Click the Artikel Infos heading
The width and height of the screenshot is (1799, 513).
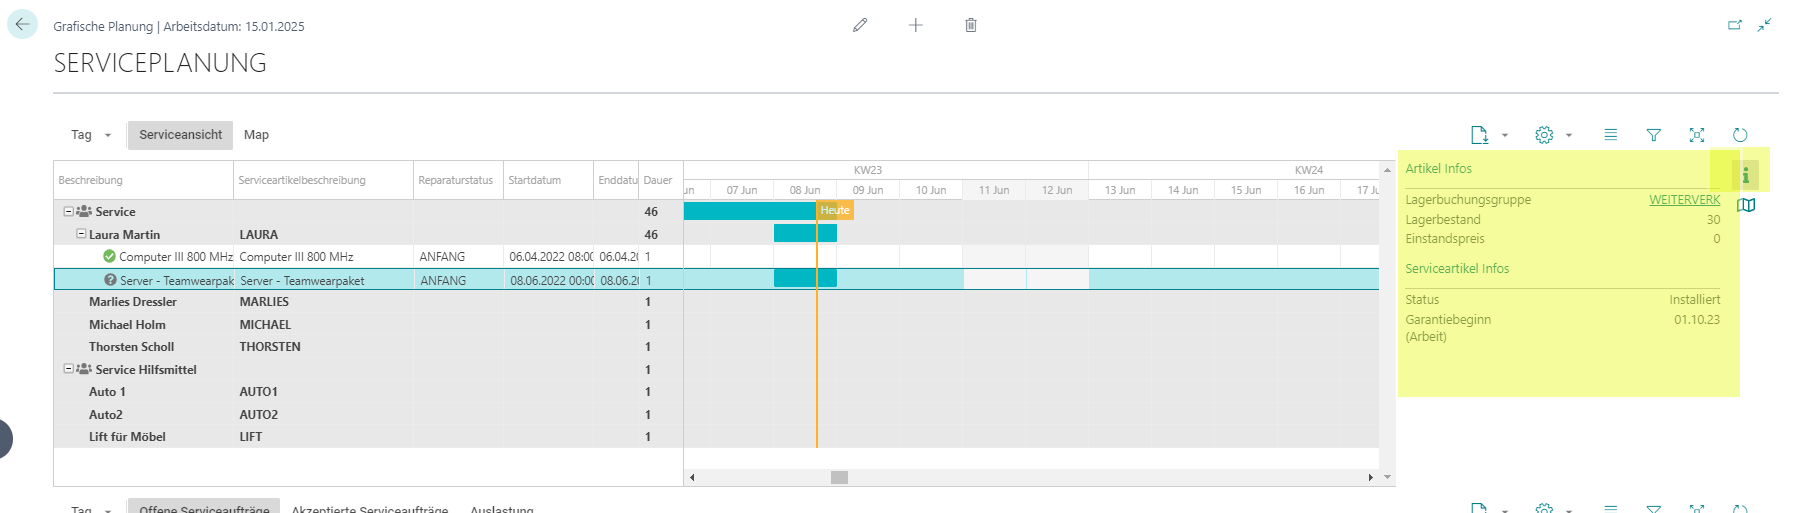1438,169
